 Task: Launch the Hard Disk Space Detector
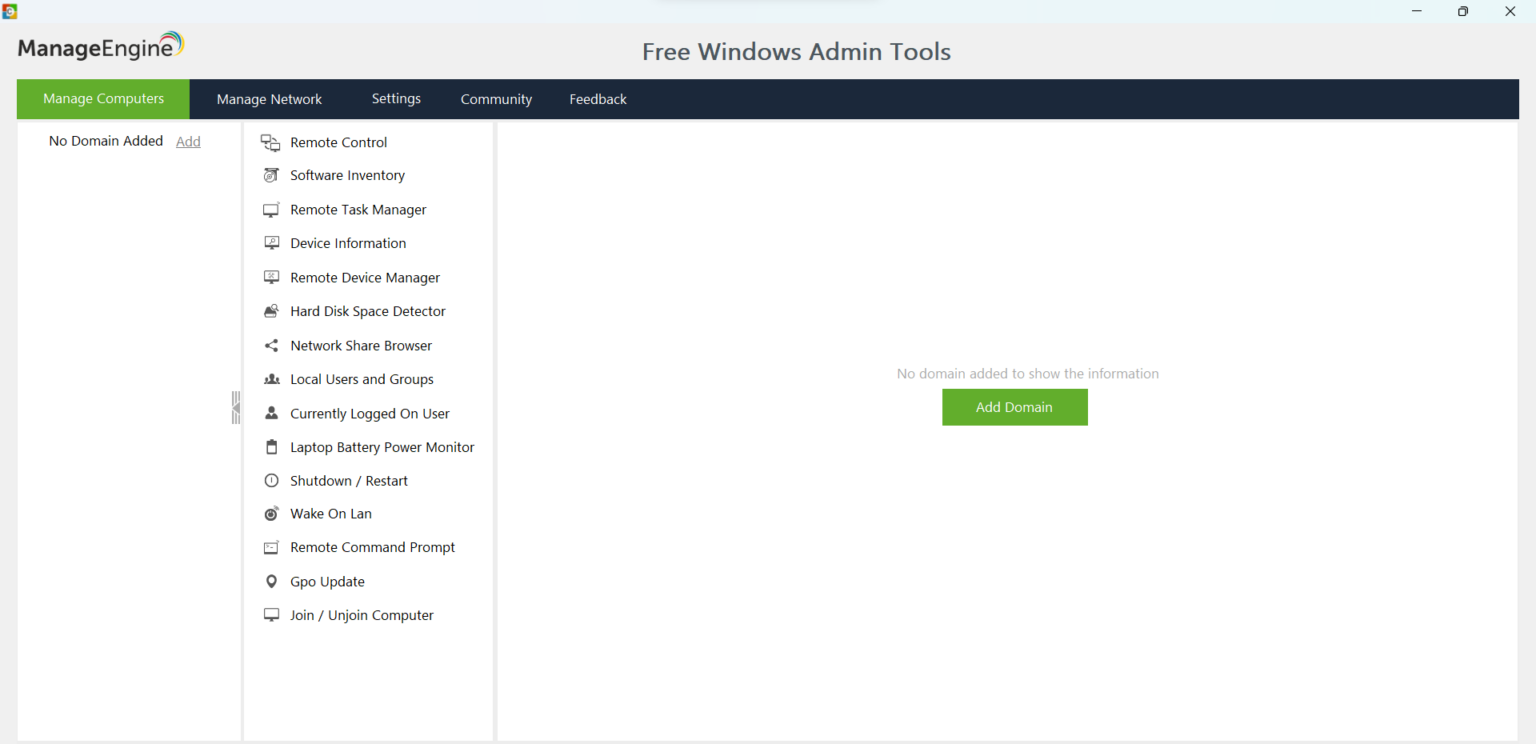pyautogui.click(x=367, y=311)
